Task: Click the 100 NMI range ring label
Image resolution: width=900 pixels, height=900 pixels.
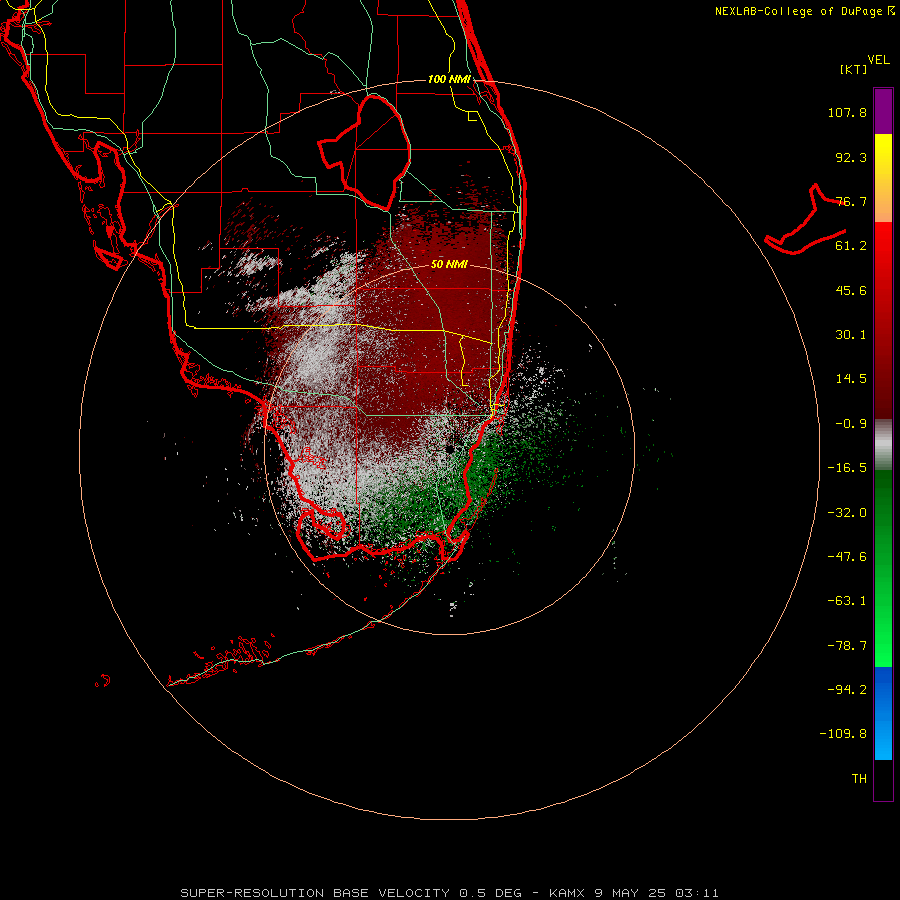Action: point(449,79)
